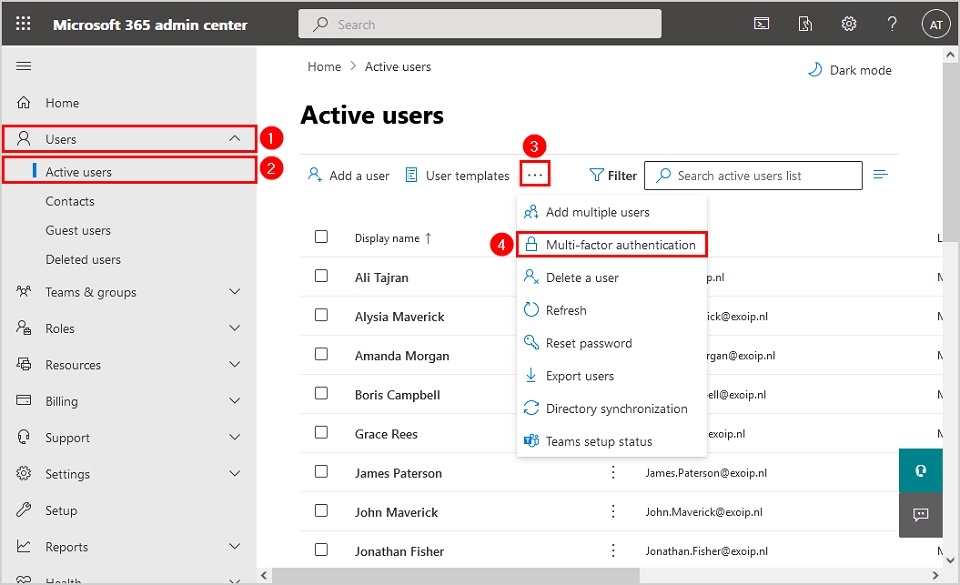Switch to Dark mode

pyautogui.click(x=849, y=69)
